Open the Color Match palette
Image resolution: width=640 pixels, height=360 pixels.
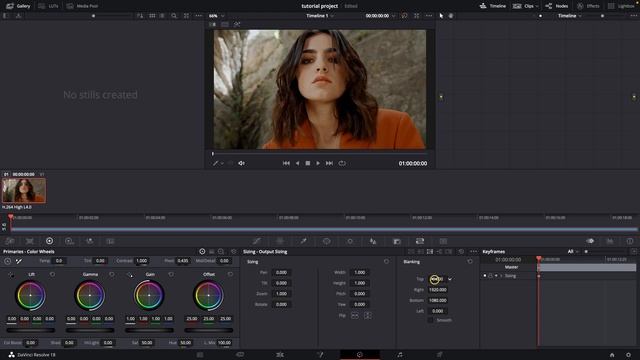(x=30, y=241)
